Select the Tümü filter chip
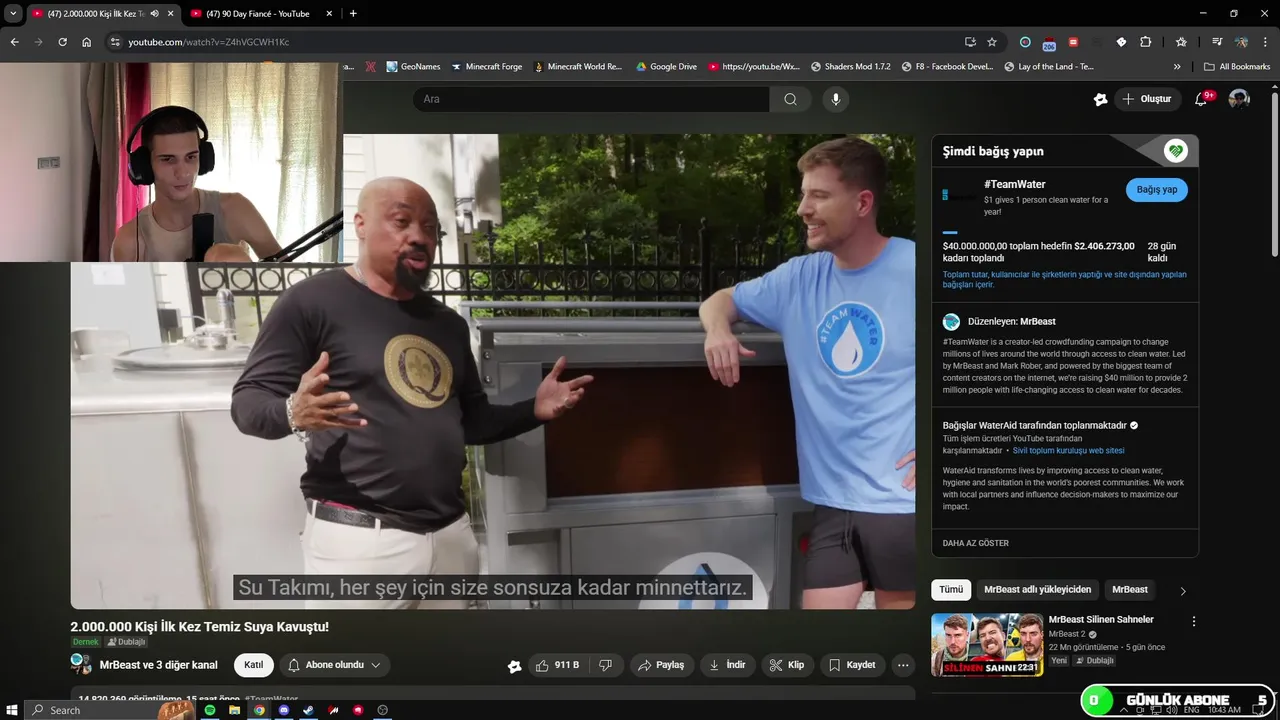The image size is (1280, 720). pos(951,590)
